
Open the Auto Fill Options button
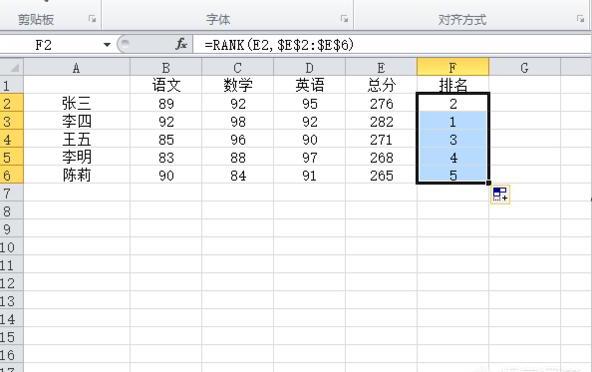[x=500, y=194]
